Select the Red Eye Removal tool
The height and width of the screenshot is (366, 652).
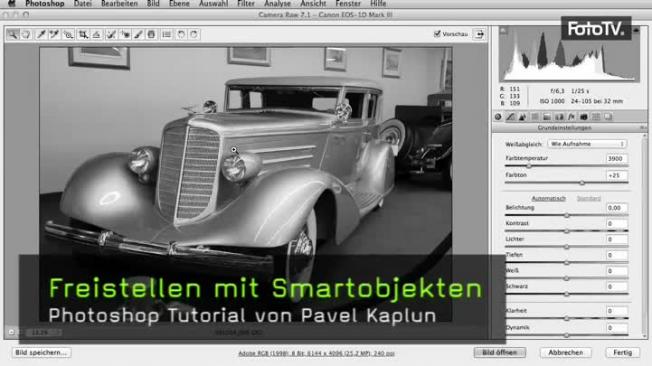[x=125, y=34]
